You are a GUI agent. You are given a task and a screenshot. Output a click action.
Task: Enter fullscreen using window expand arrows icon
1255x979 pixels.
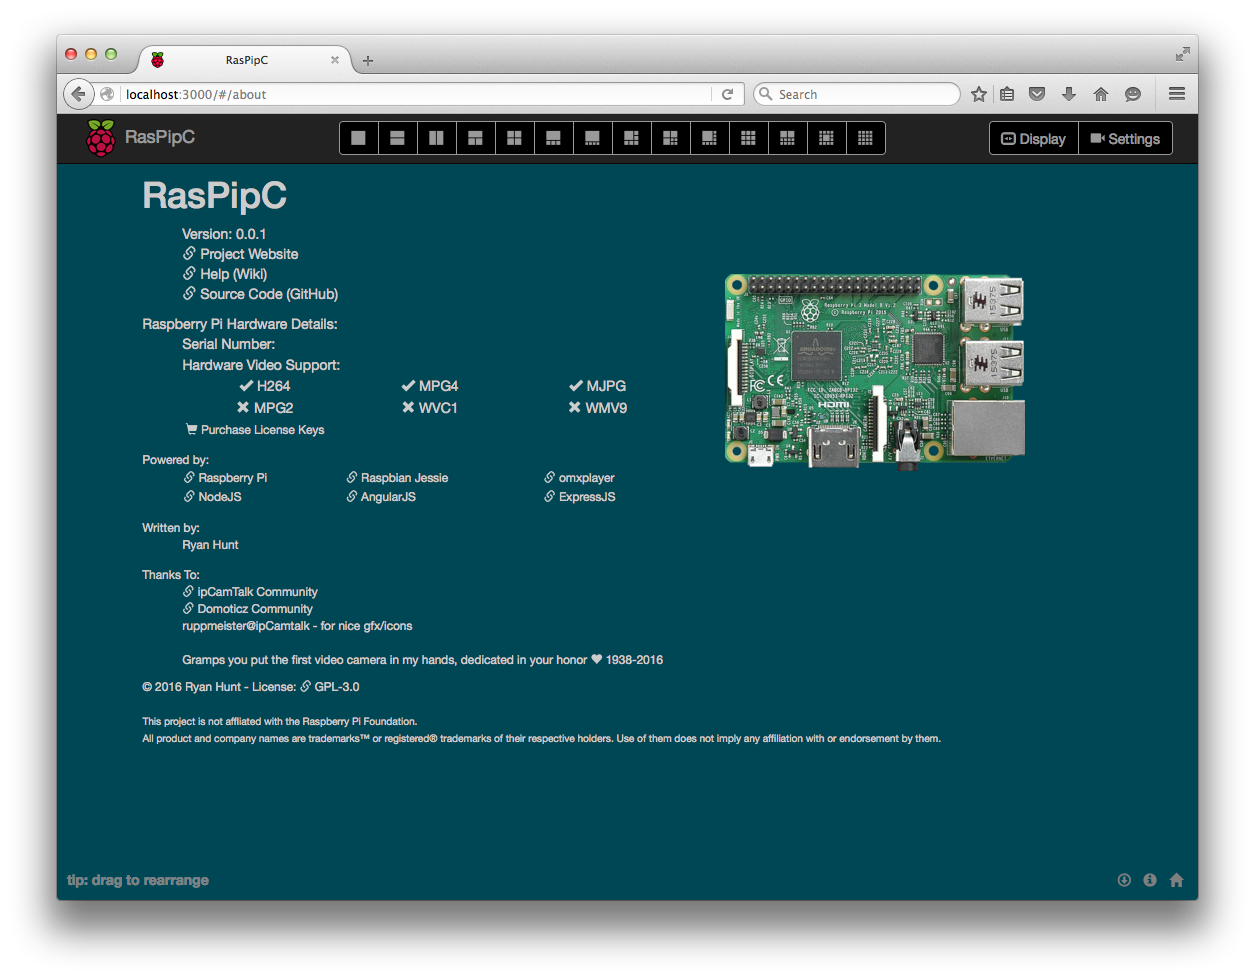pyautogui.click(x=1183, y=54)
